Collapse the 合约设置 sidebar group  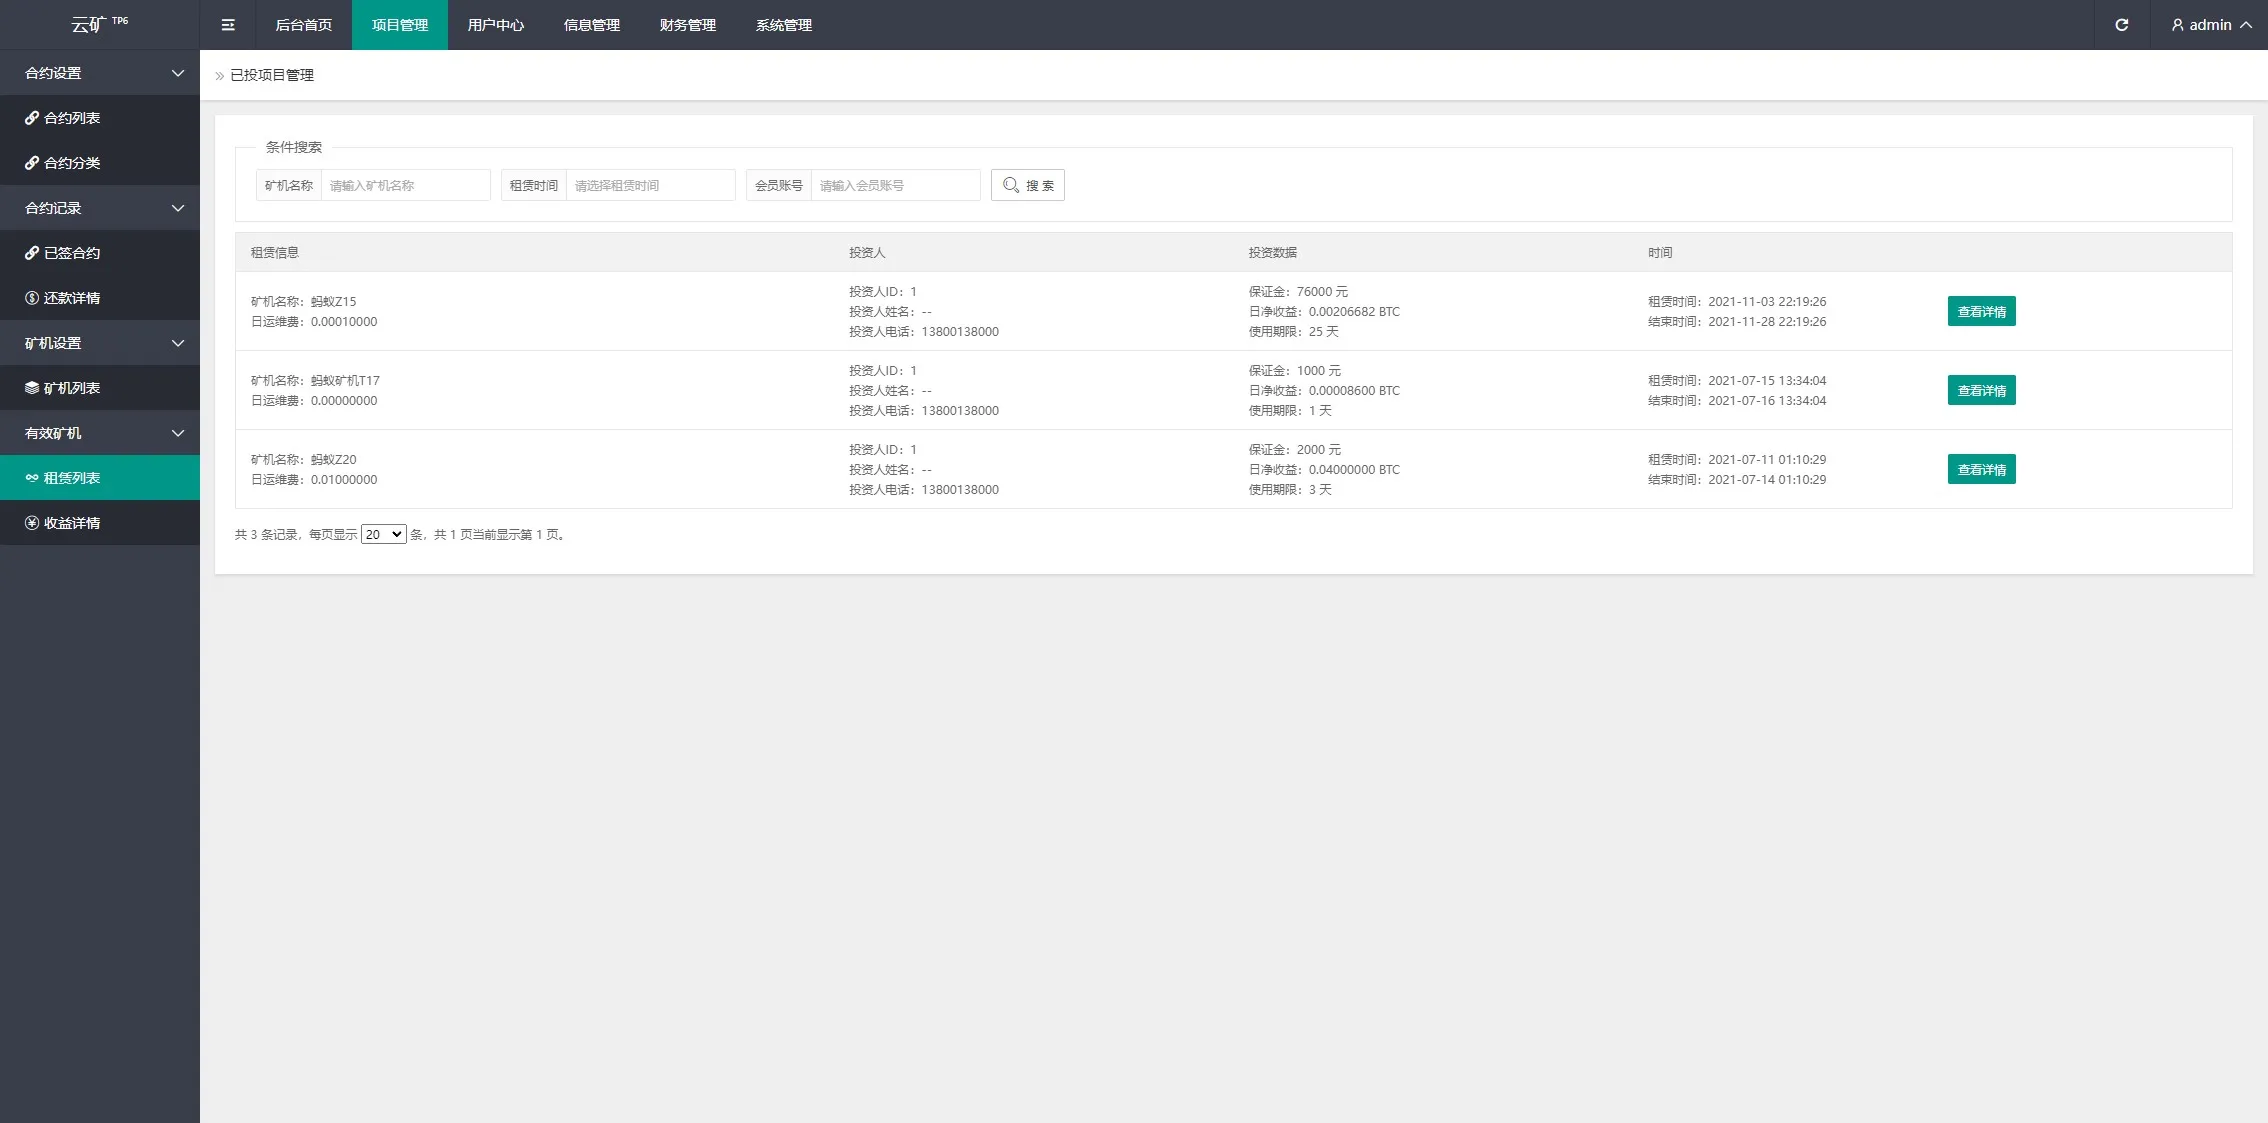tap(100, 73)
